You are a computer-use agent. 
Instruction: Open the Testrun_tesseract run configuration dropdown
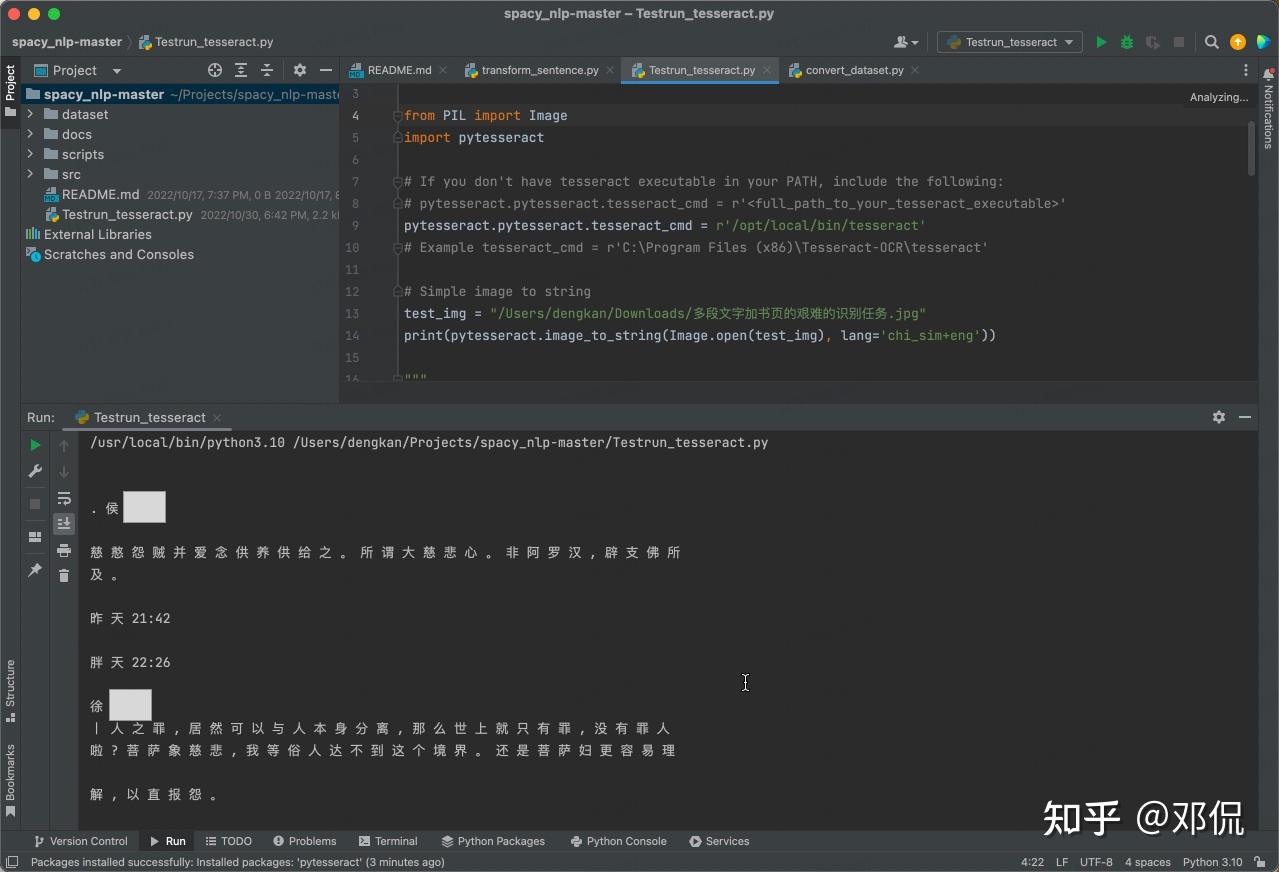coord(1010,42)
